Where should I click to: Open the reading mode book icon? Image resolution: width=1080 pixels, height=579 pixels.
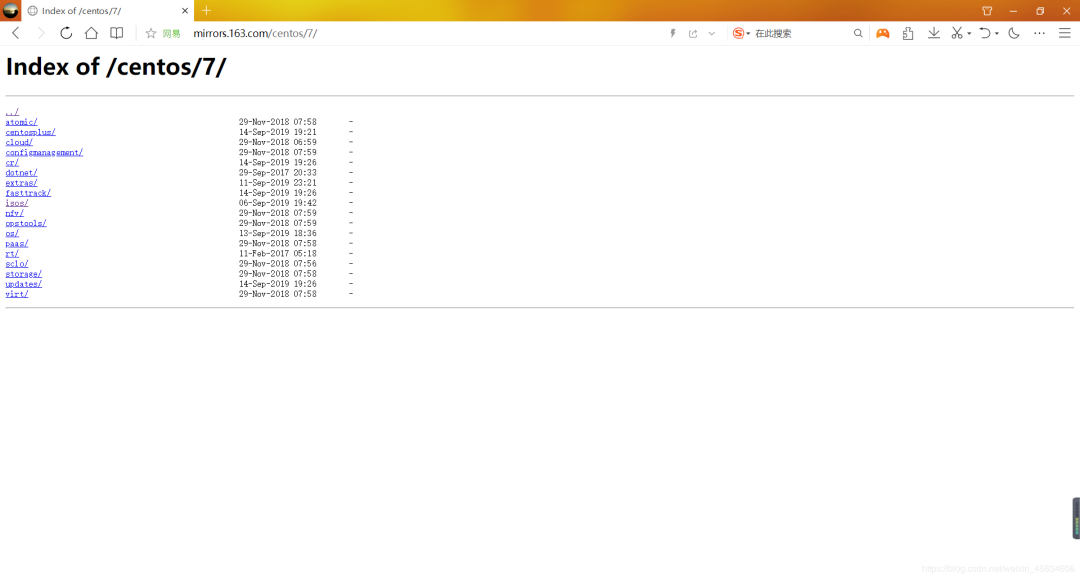[117, 33]
